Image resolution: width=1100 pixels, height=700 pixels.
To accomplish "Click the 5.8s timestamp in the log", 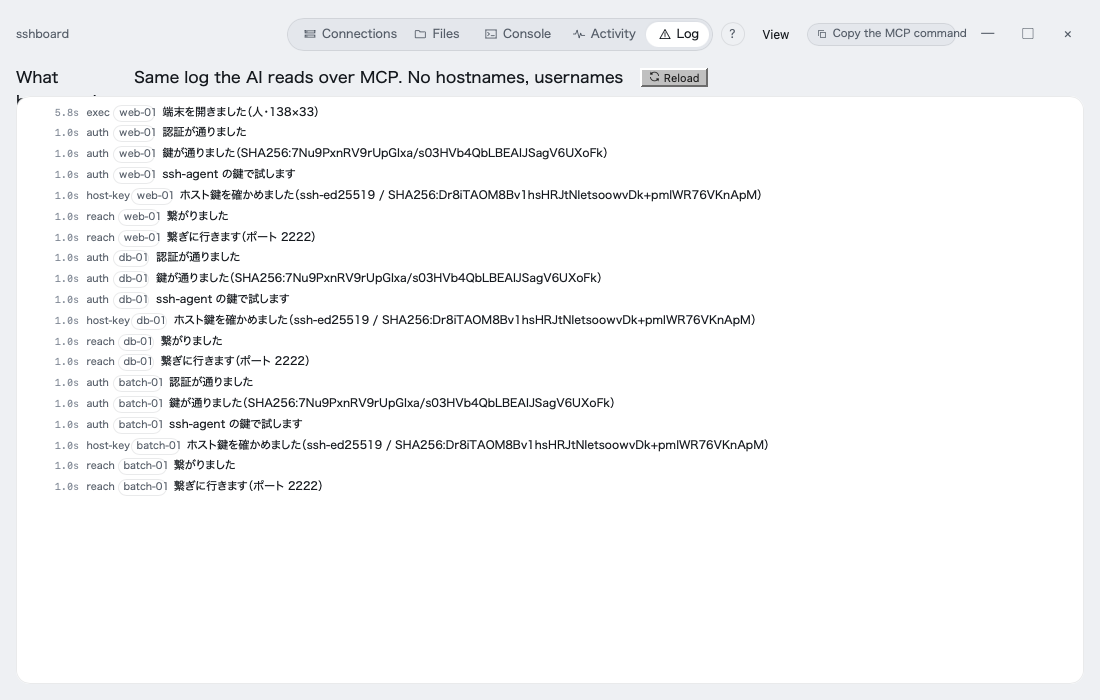I will pos(67,112).
